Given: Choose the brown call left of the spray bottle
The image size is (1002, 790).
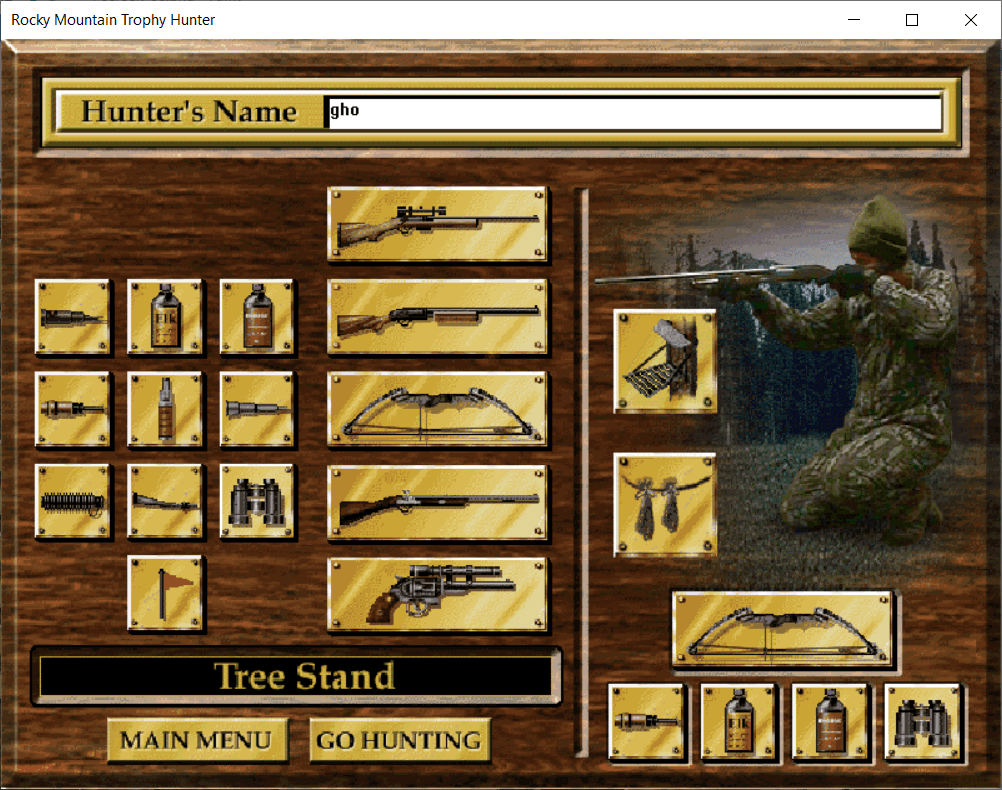Looking at the screenshot, I should coord(73,409).
